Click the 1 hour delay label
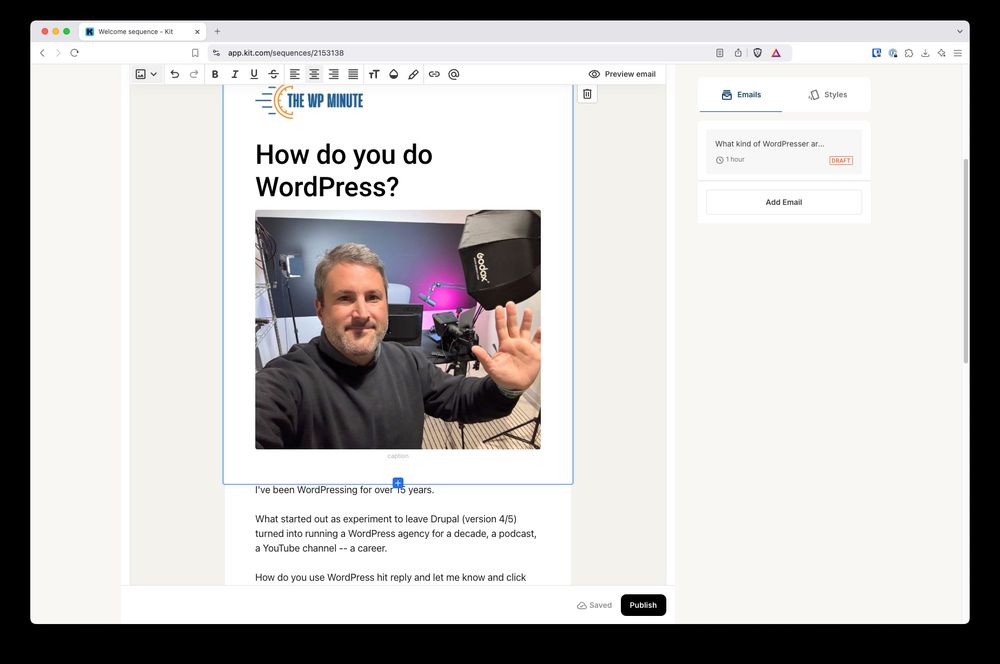The width and height of the screenshot is (1000, 664). click(730, 159)
